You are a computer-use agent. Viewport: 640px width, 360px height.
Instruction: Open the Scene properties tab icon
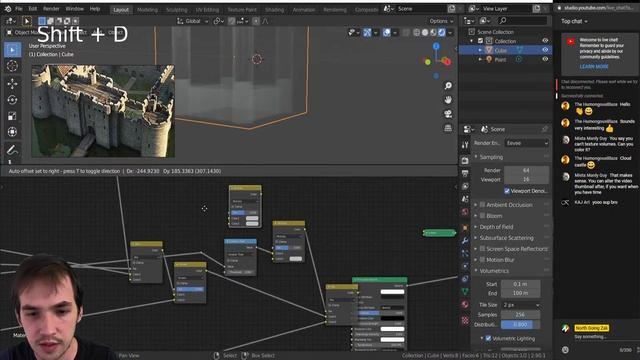pyautogui.click(x=465, y=199)
